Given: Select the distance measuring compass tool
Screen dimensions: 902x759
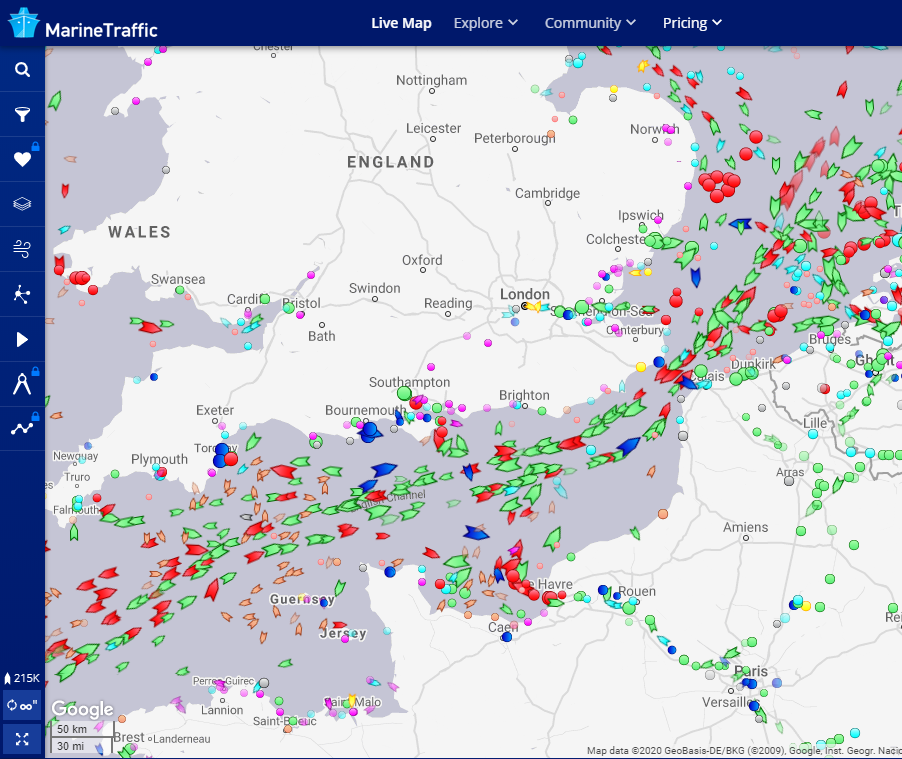Looking at the screenshot, I should pyautogui.click(x=22, y=384).
